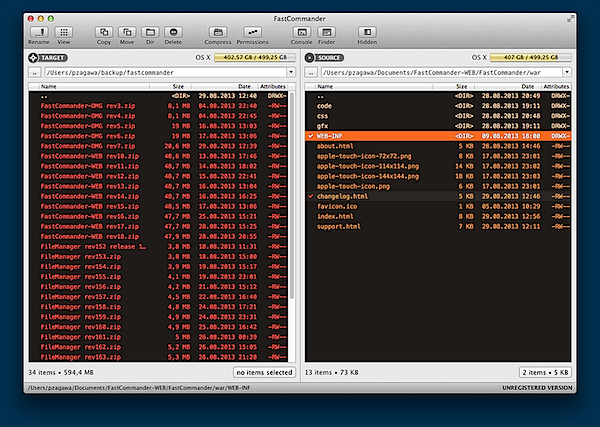
Task: Reveal in Finder toolbar icon
Action: coord(326,32)
